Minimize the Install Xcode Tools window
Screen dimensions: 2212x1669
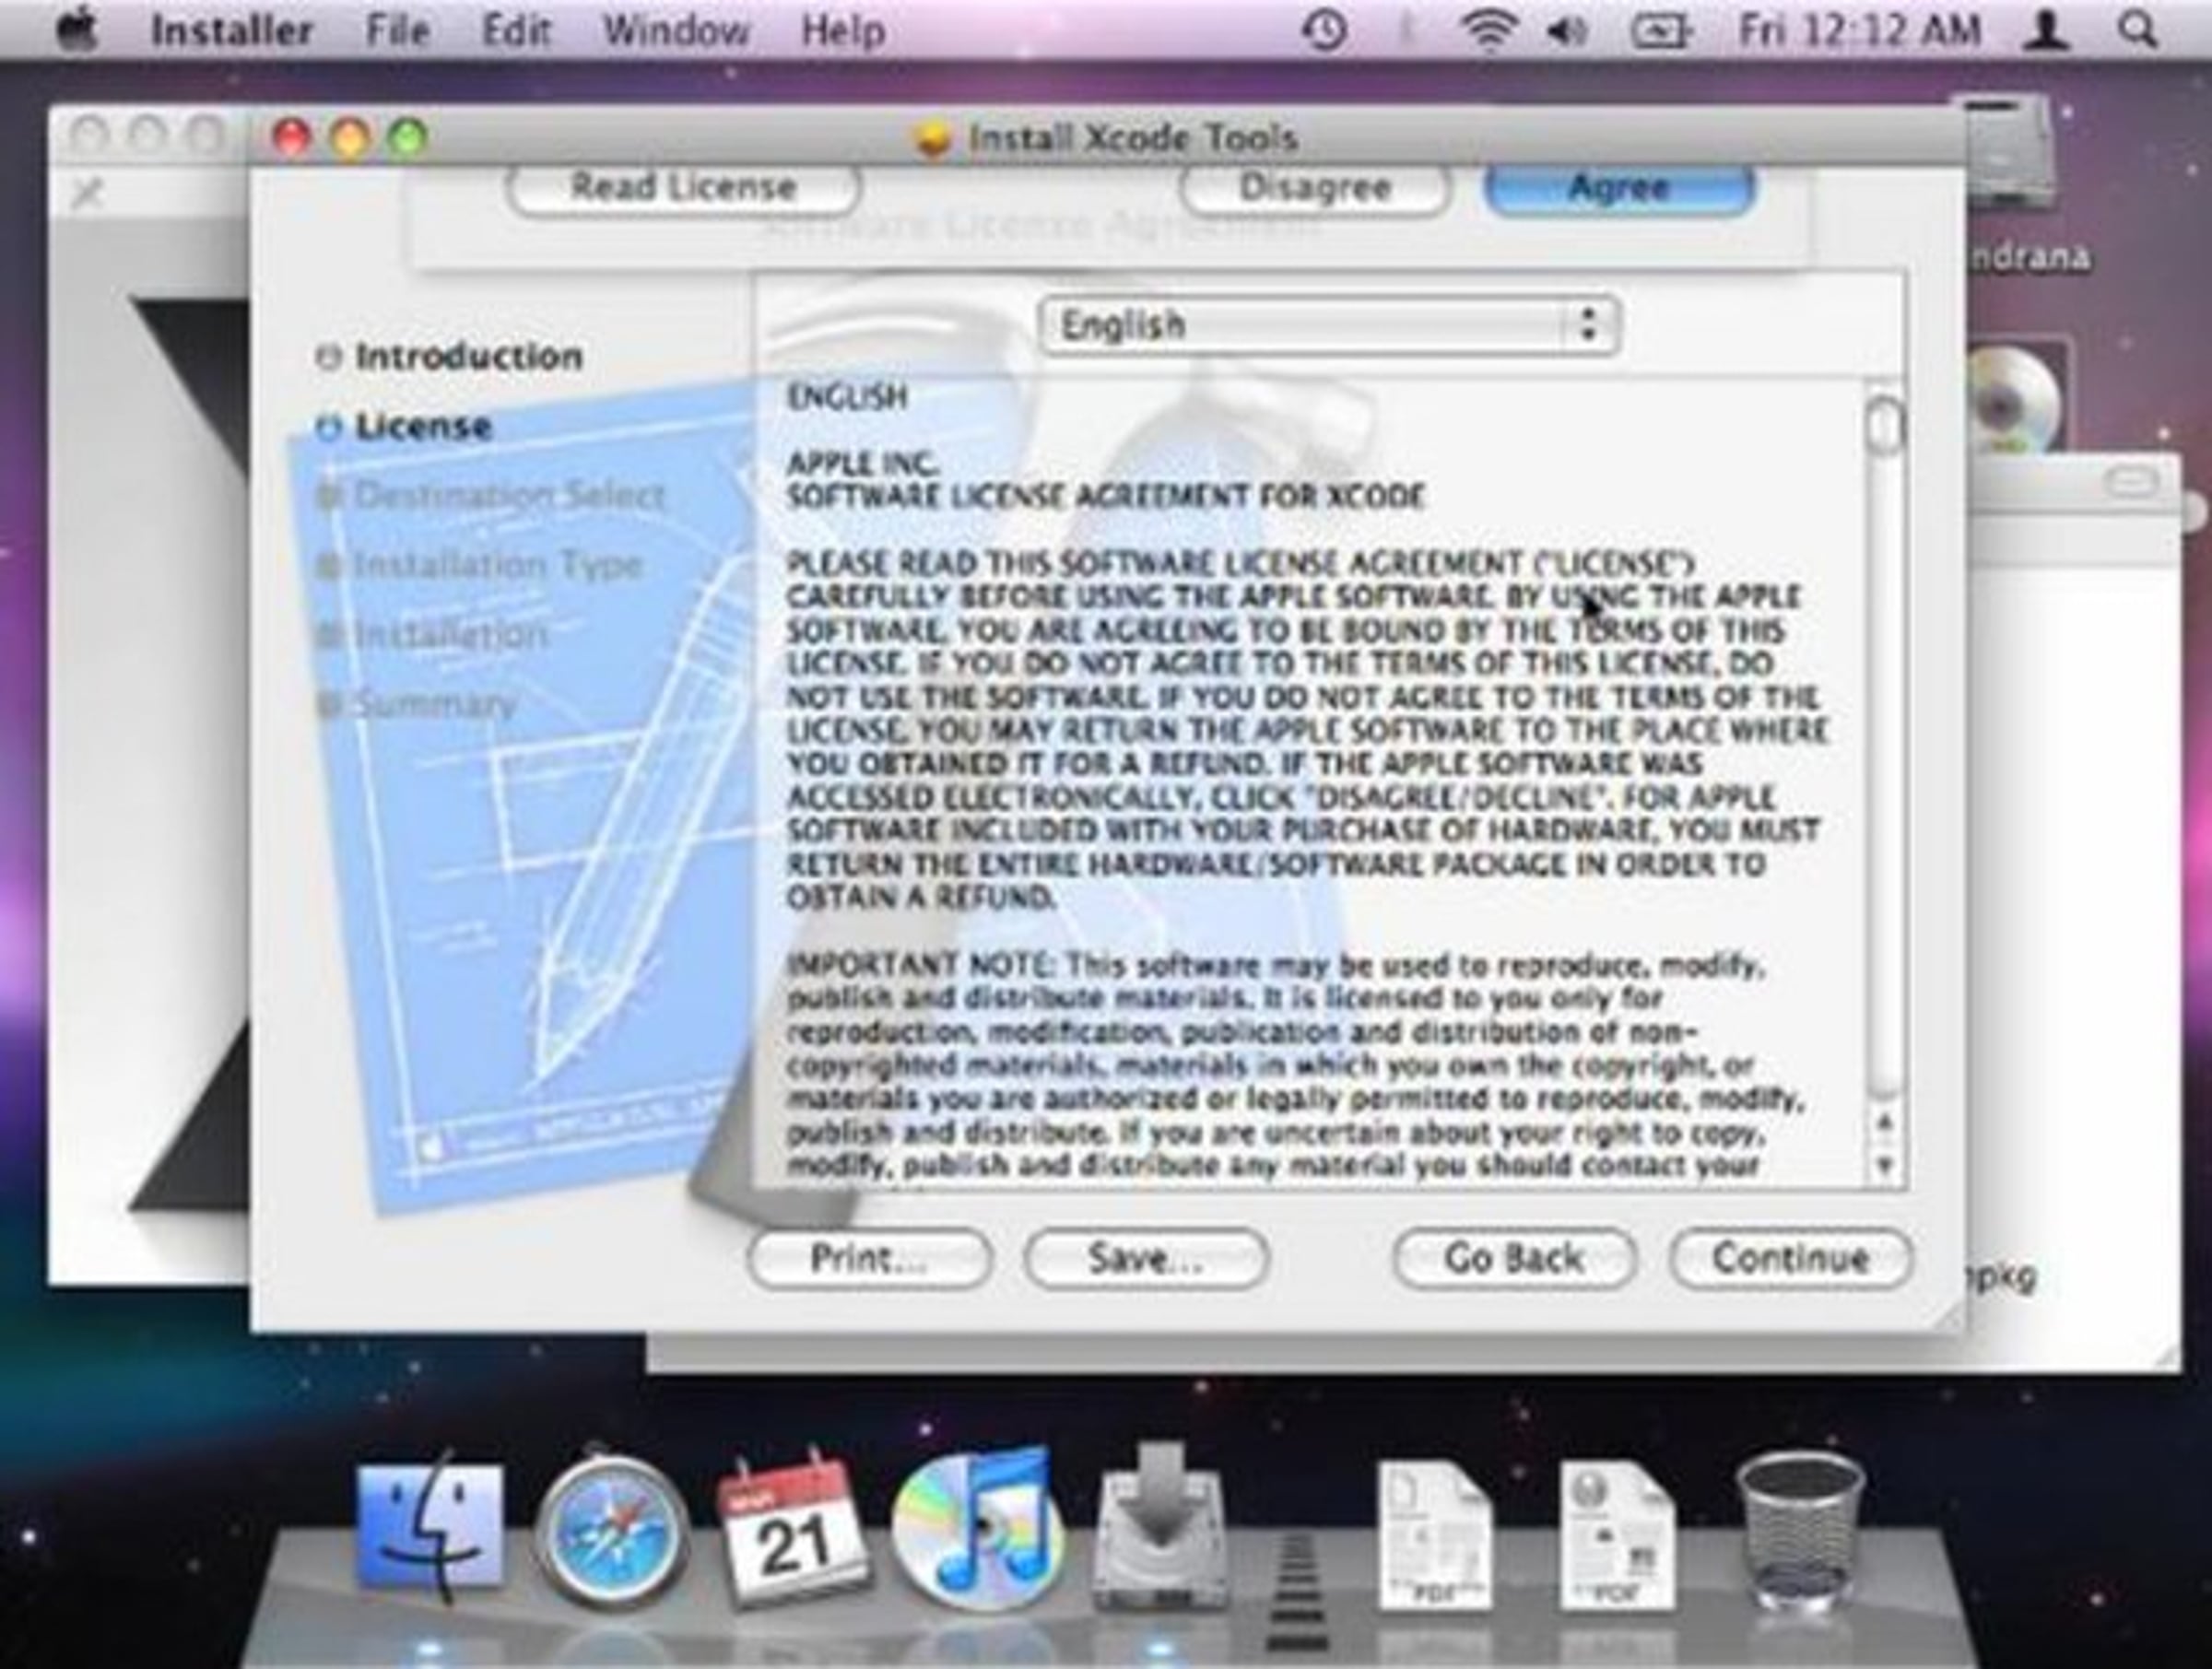point(350,137)
